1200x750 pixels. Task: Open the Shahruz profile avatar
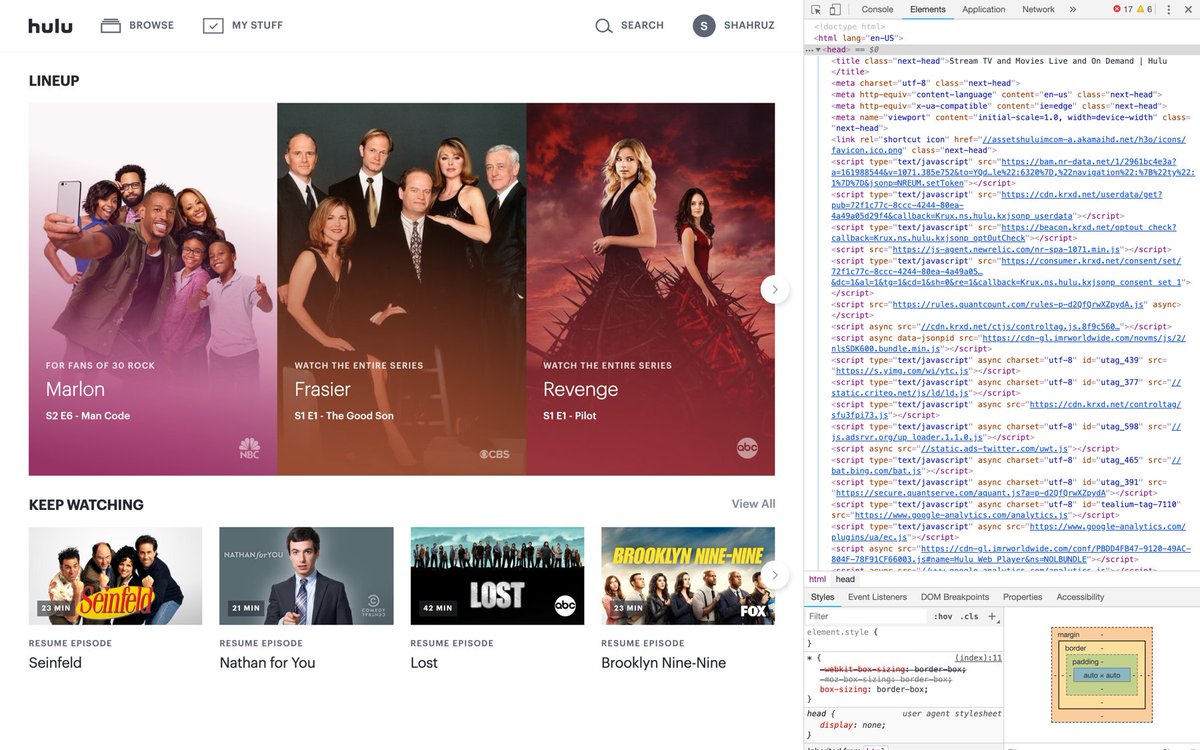click(705, 26)
